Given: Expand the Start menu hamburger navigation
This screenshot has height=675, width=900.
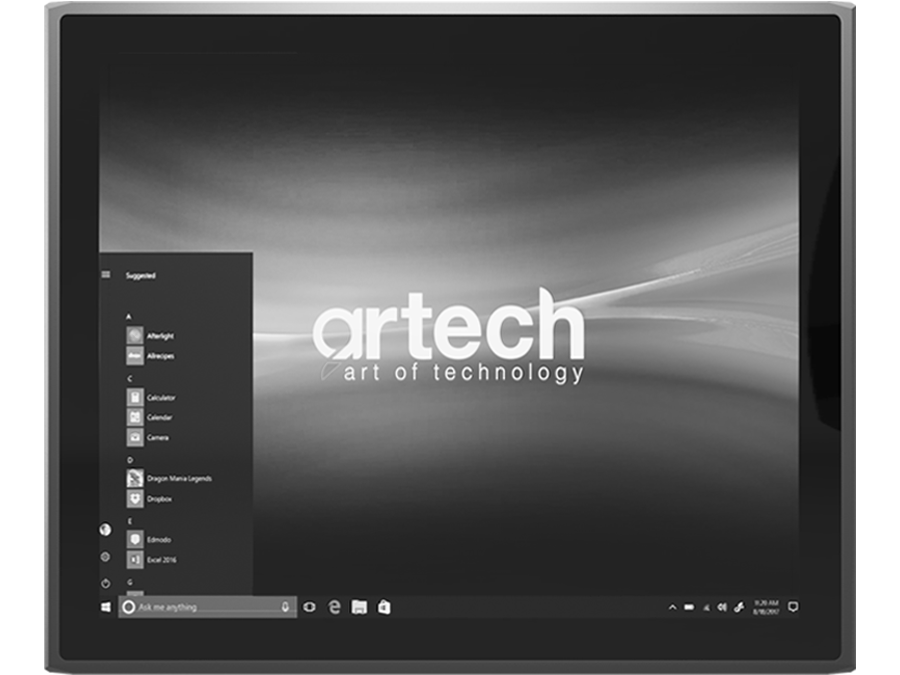Looking at the screenshot, I should tap(106, 275).
